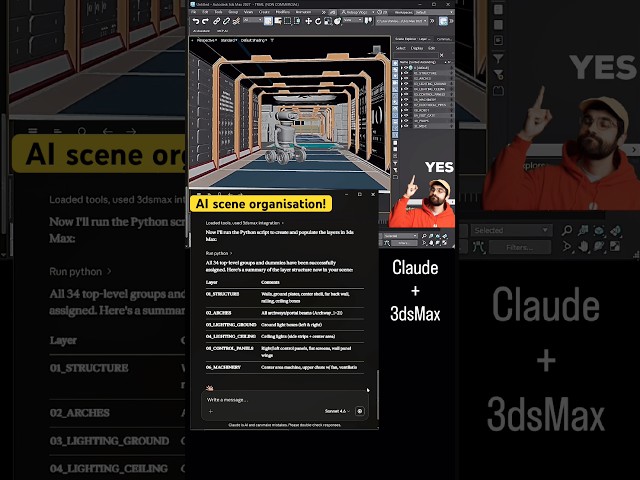
Task: Click the Scene Explorer search field
Action: click(417, 55)
